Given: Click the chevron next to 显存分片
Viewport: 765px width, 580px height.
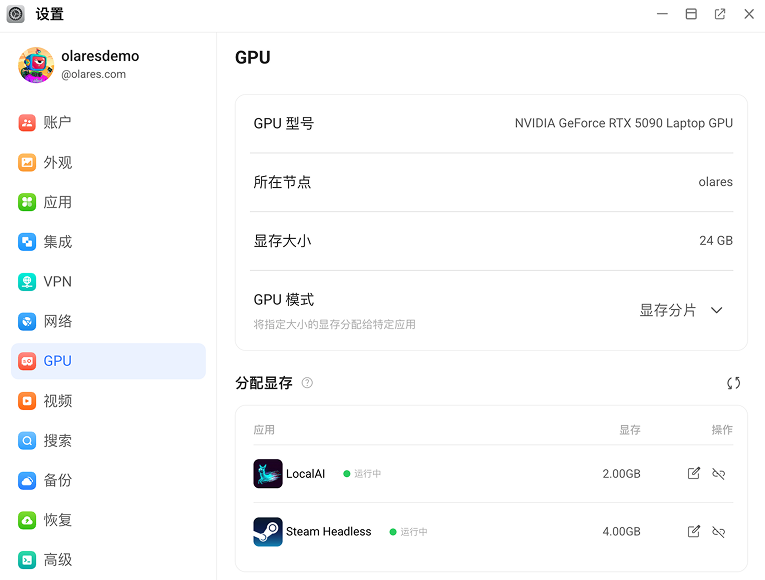Looking at the screenshot, I should [716, 310].
